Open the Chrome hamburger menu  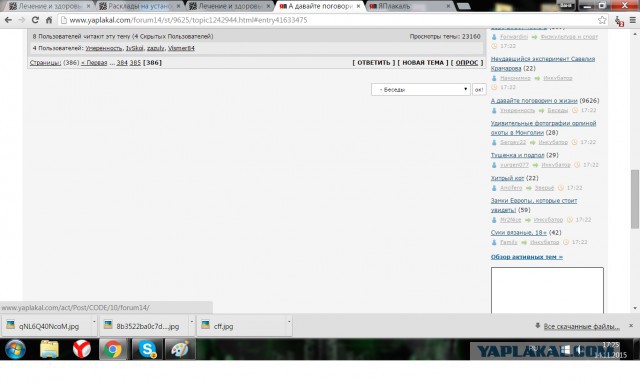click(633, 20)
